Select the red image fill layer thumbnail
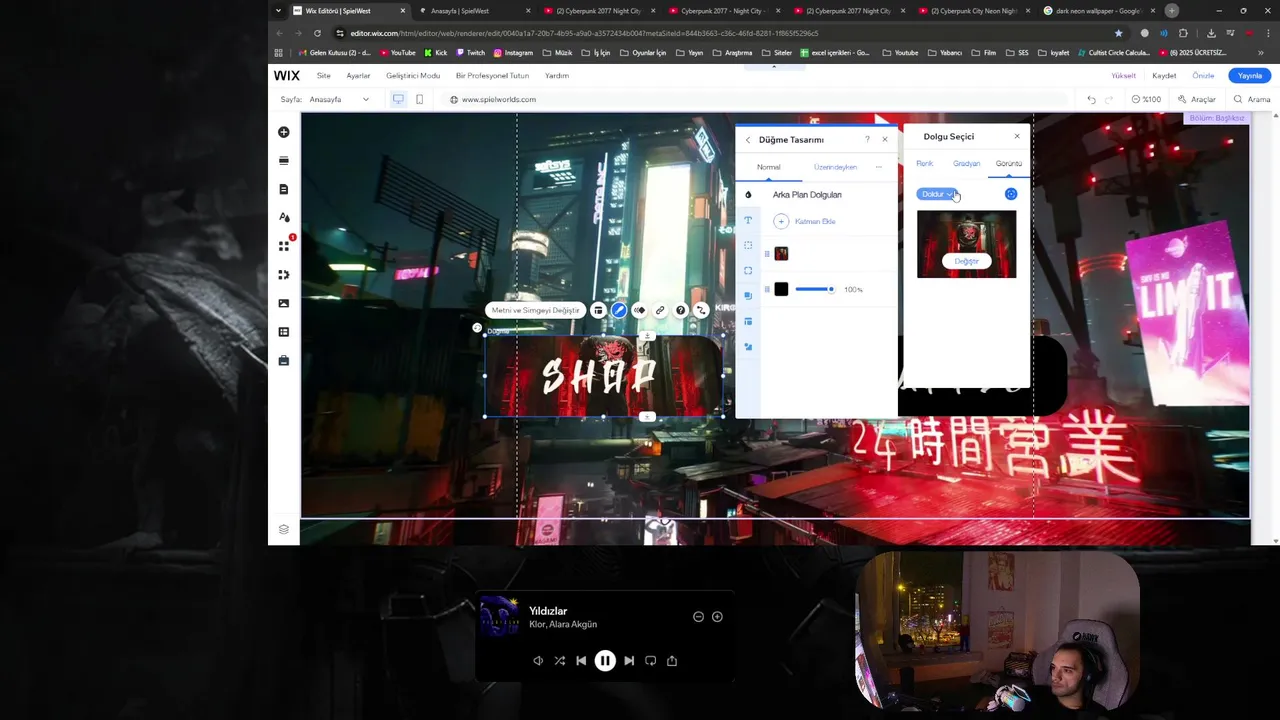This screenshot has width=1280, height=720. point(781,254)
